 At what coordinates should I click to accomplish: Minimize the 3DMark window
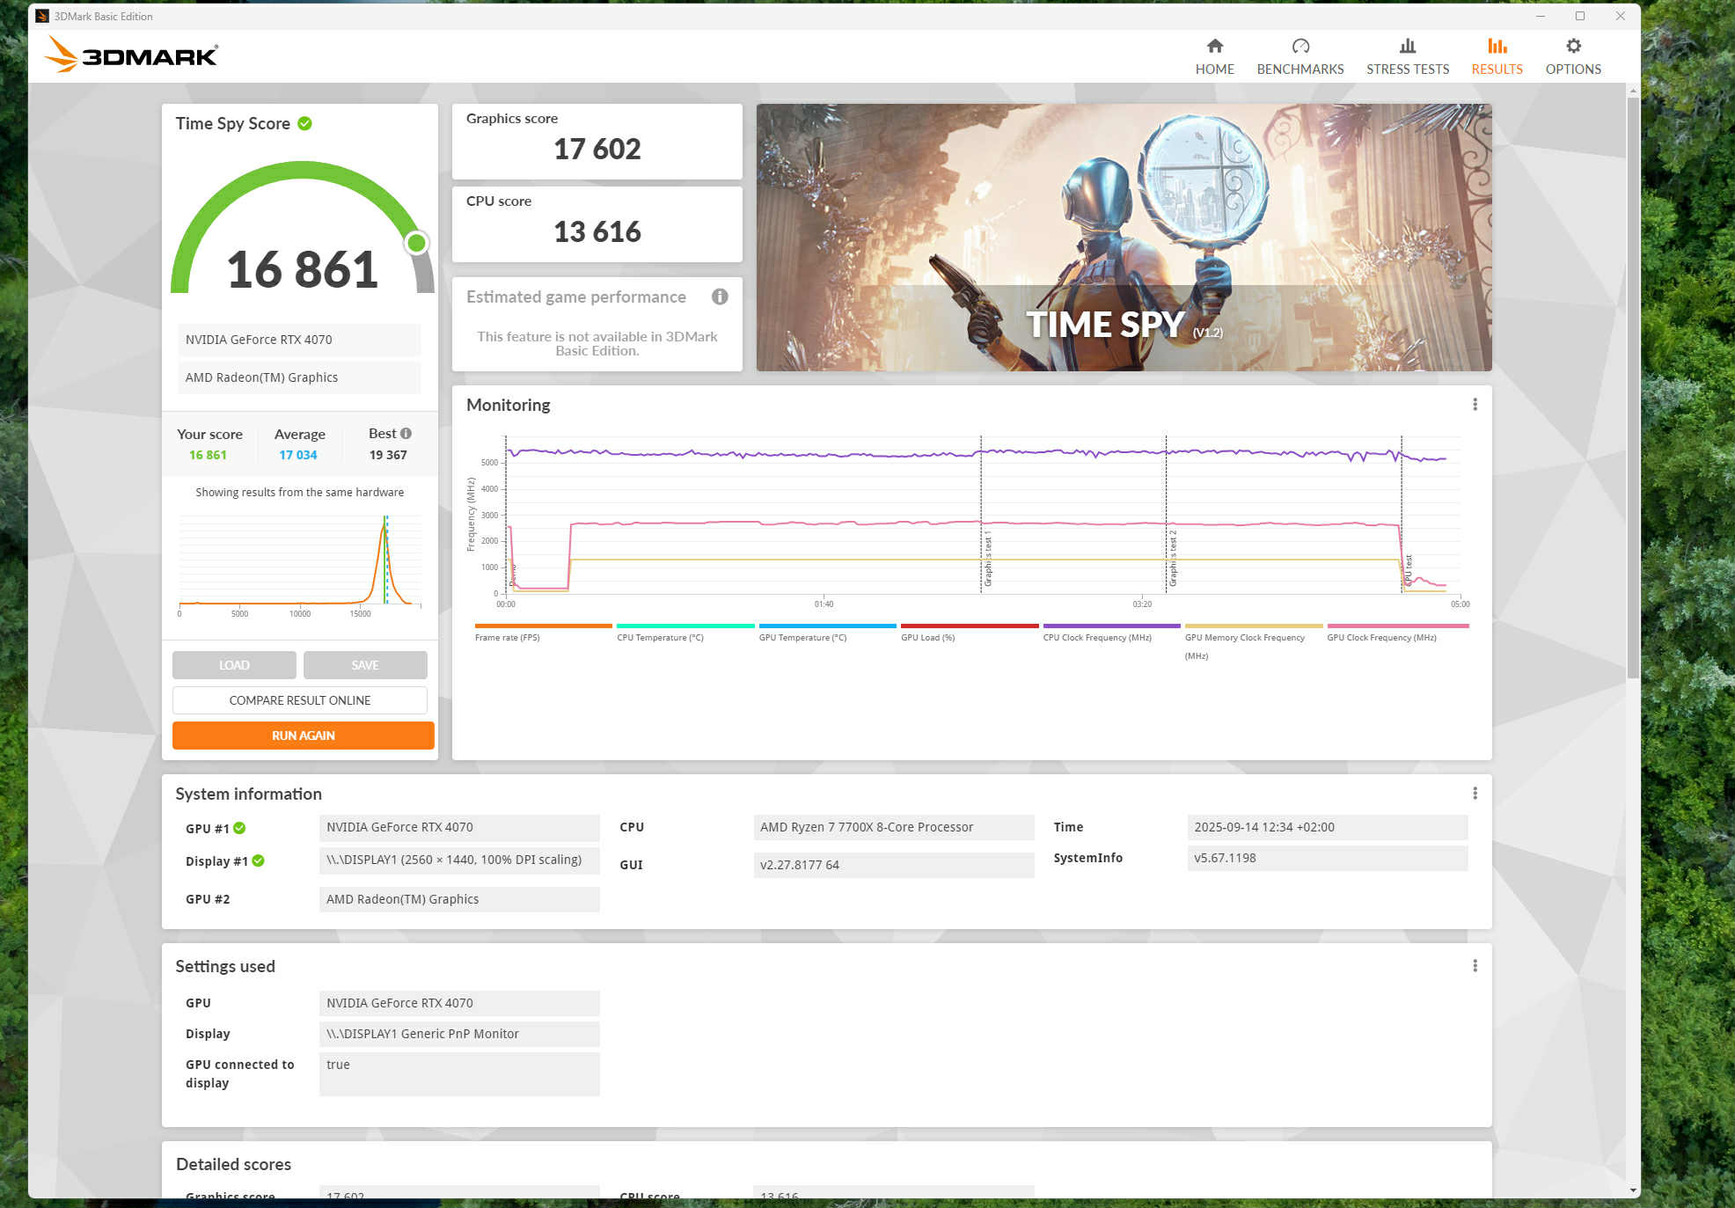coord(1540,16)
